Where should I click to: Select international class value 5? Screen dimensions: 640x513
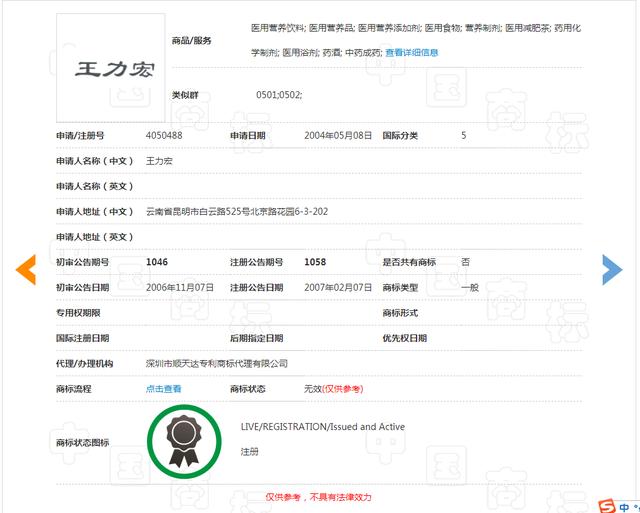point(464,135)
